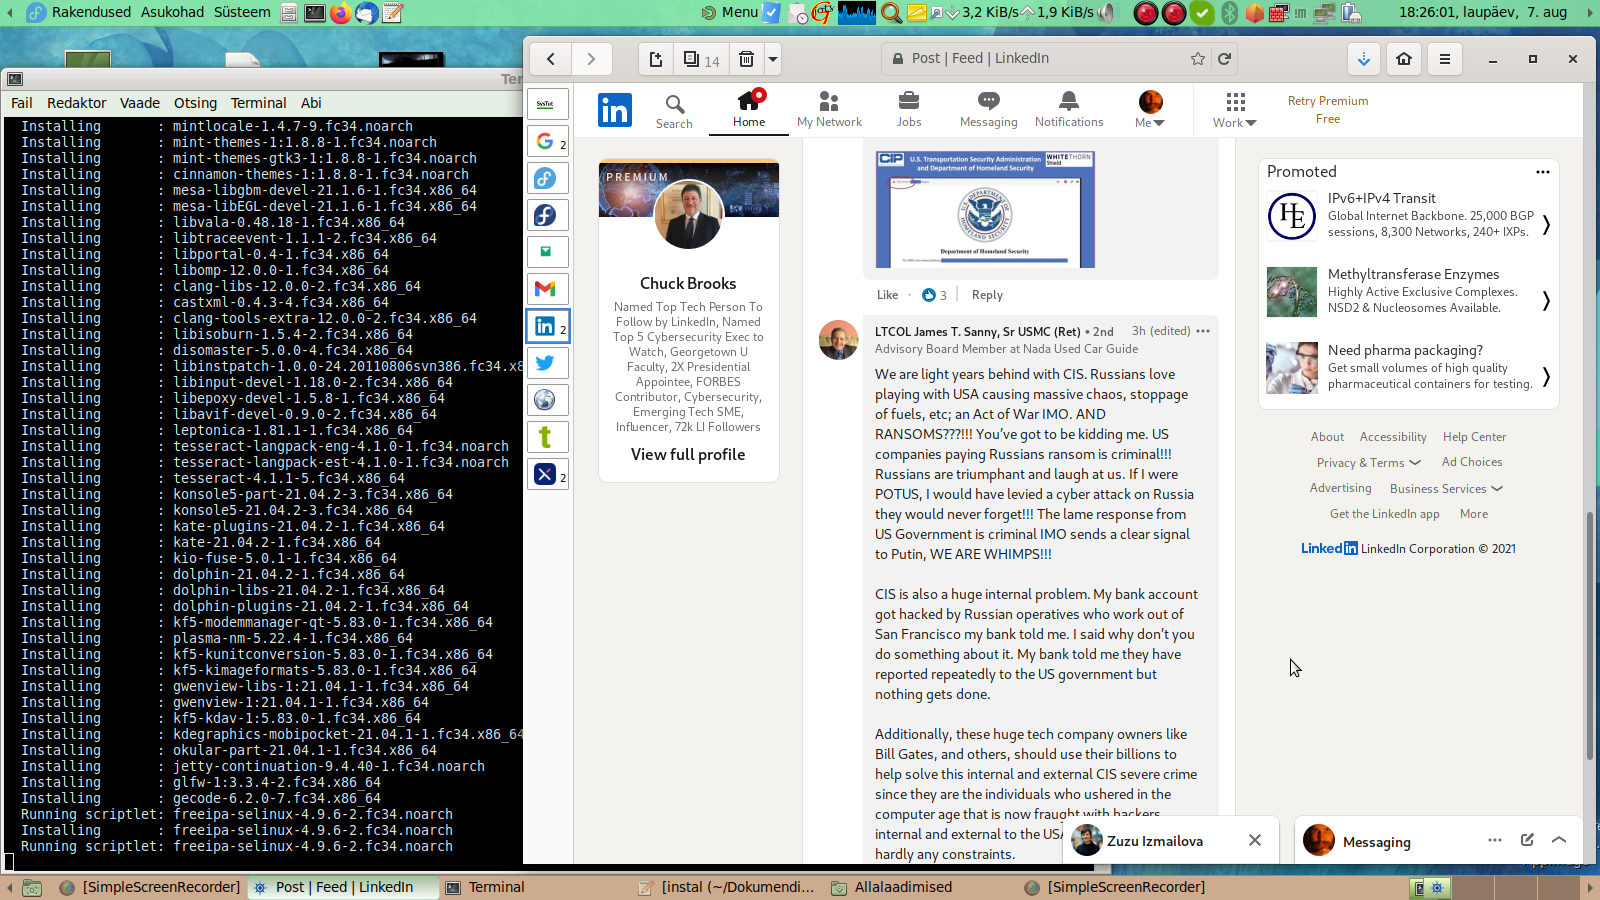Viewport: 1600px width, 900px height.
Task: Bookmark this page with the star icon
Action: pyautogui.click(x=1198, y=59)
